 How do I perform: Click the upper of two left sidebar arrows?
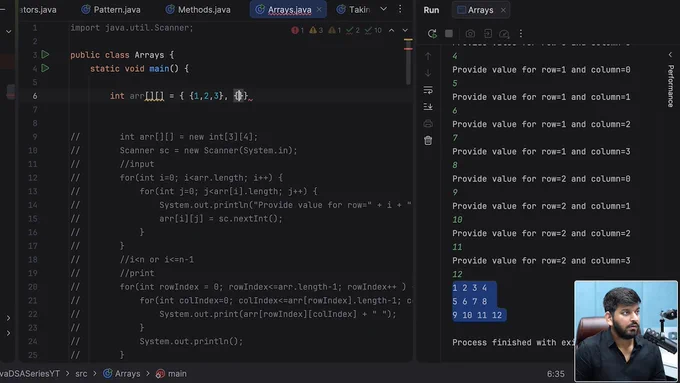tap(8, 318)
